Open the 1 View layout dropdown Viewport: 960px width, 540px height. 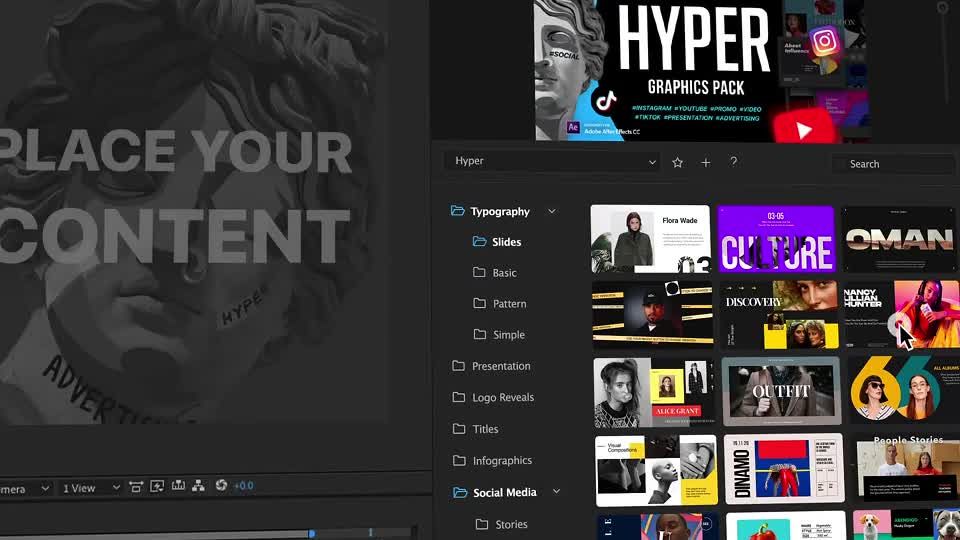(x=91, y=488)
